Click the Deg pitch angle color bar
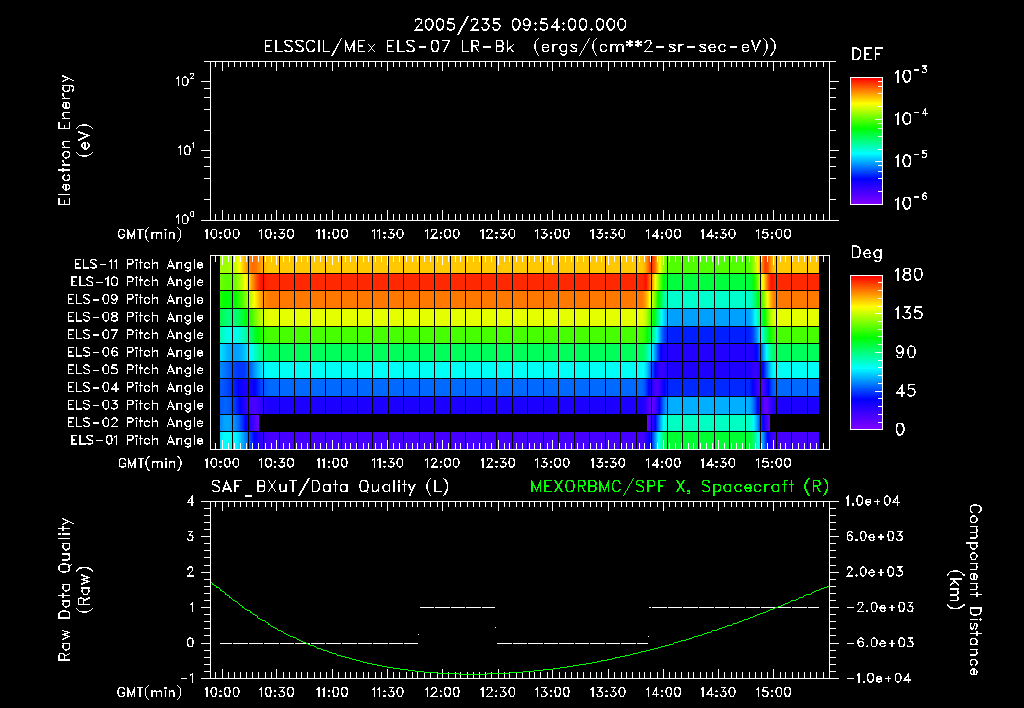Screen dimensions: 1024x708 866,352
